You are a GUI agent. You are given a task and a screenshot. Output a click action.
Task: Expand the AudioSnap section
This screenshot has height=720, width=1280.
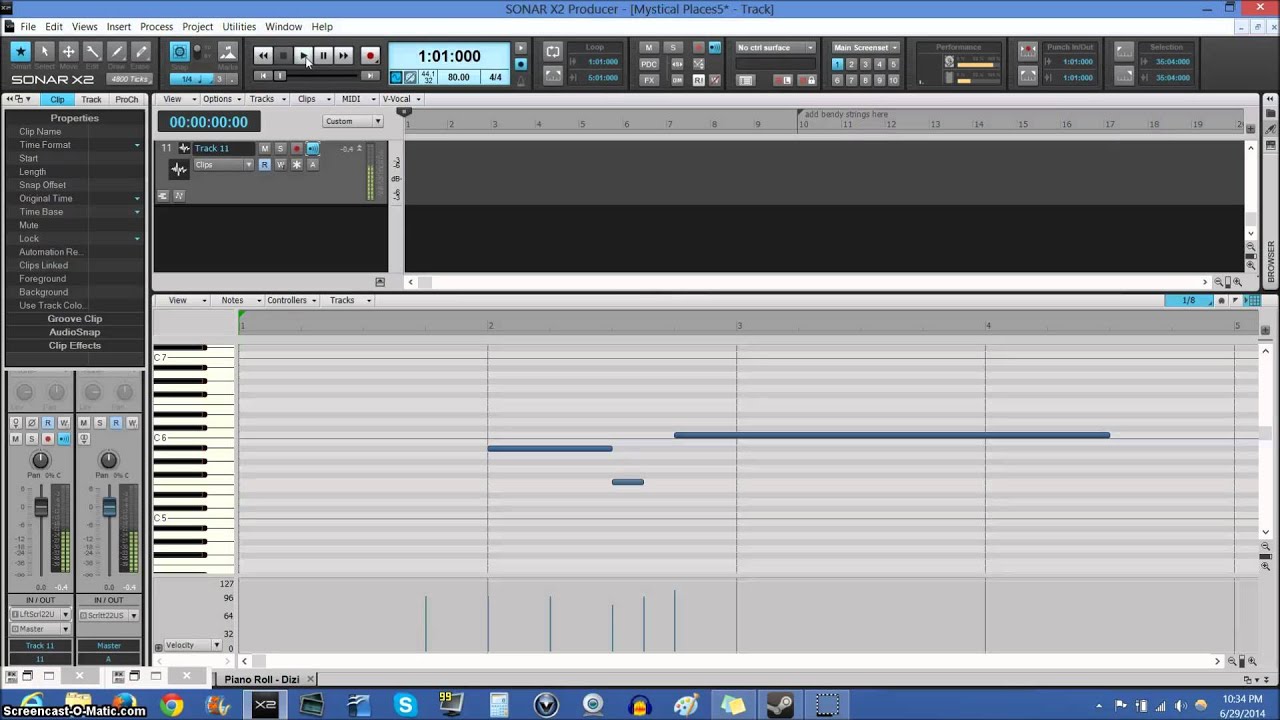[75, 332]
